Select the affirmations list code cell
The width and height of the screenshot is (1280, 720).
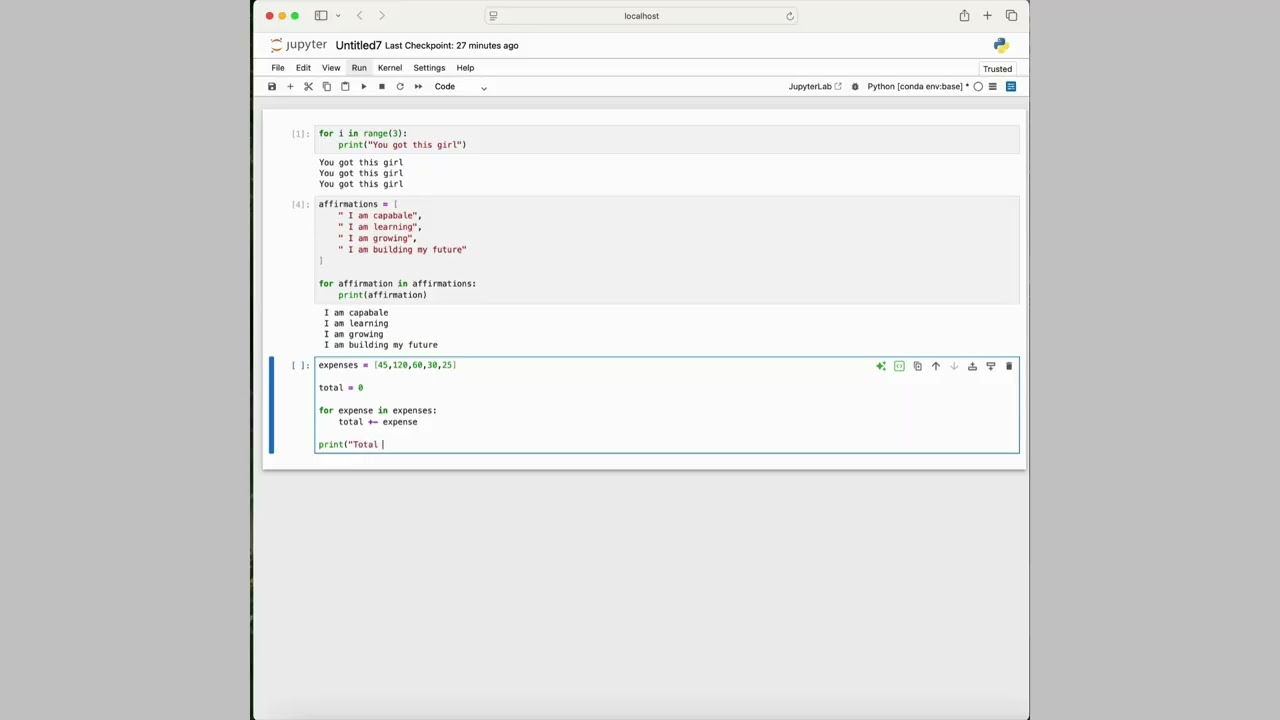667,250
